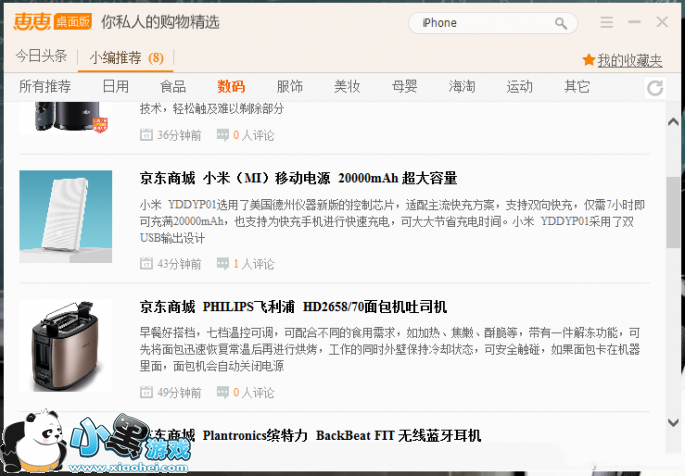
Task: Click 0 人评论 beside 36分钟前
Action: click(254, 135)
